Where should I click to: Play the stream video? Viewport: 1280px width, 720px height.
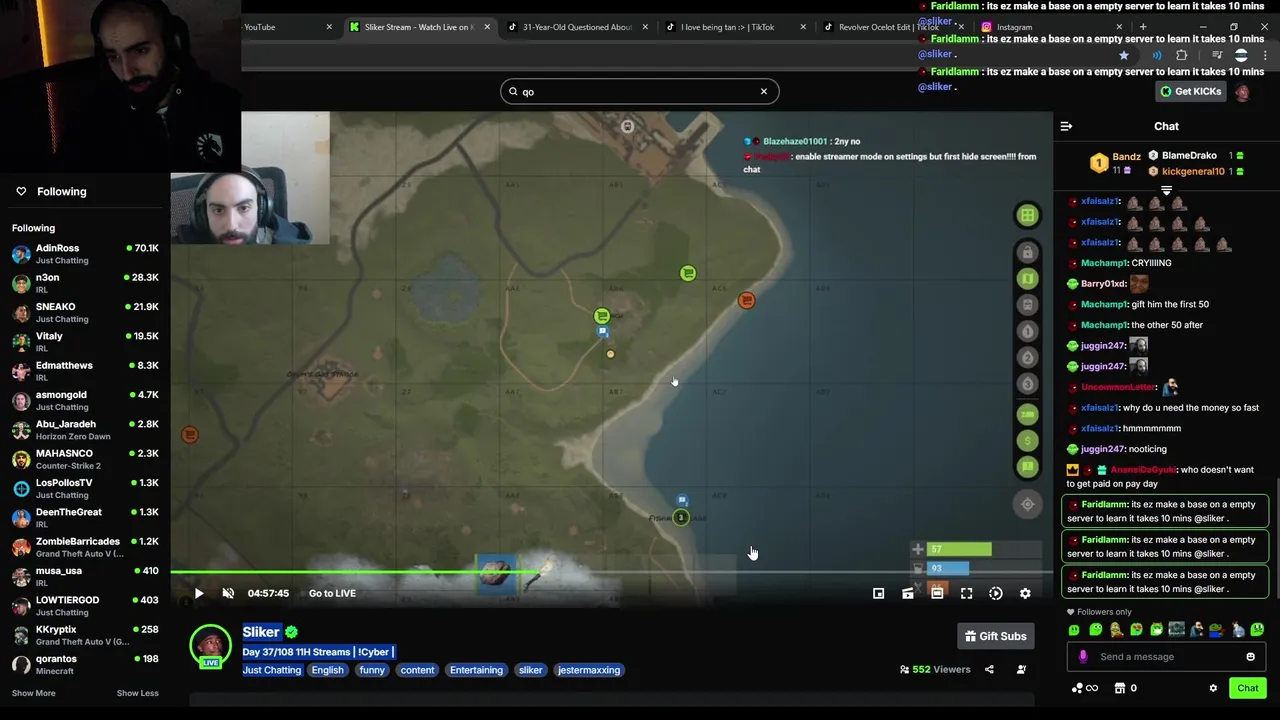(199, 593)
